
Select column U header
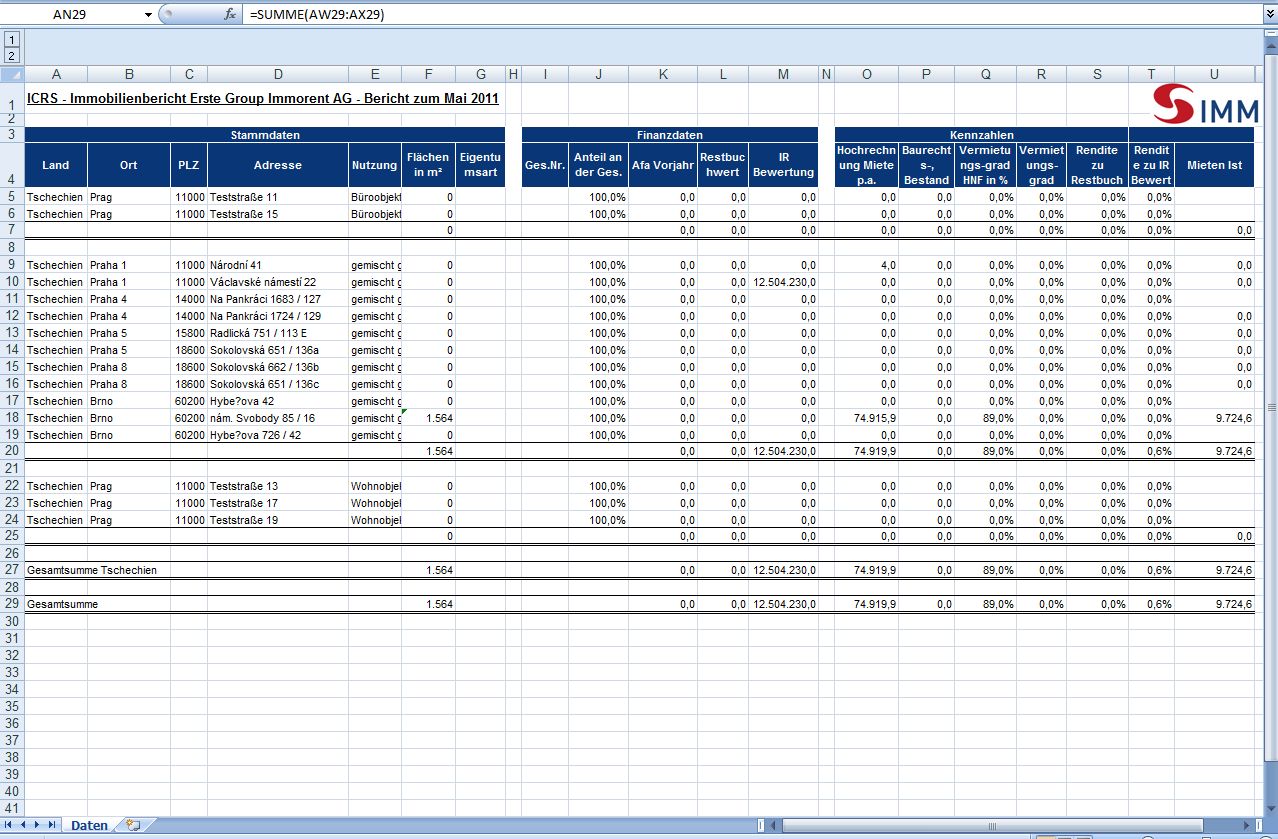(1214, 74)
